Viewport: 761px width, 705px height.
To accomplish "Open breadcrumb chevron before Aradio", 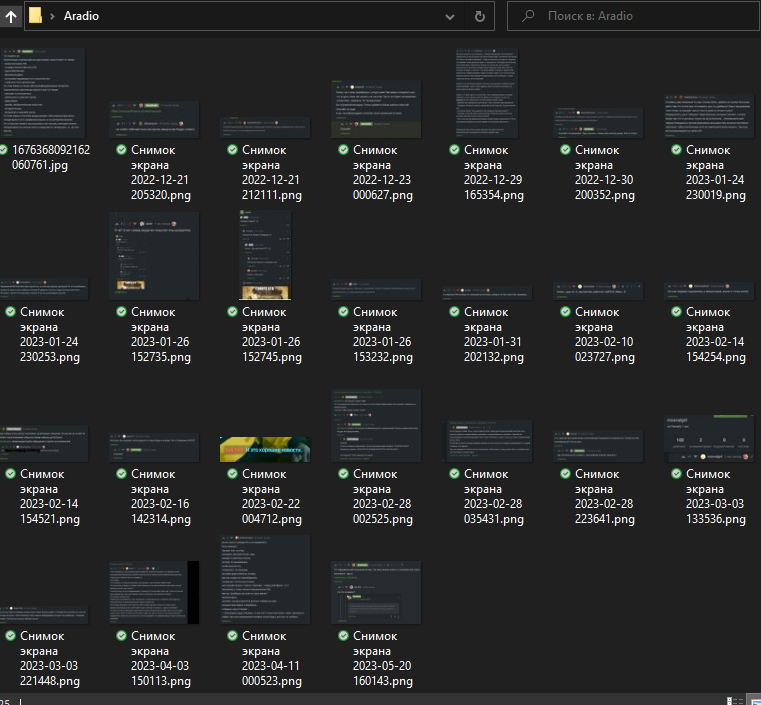I will (x=51, y=16).
